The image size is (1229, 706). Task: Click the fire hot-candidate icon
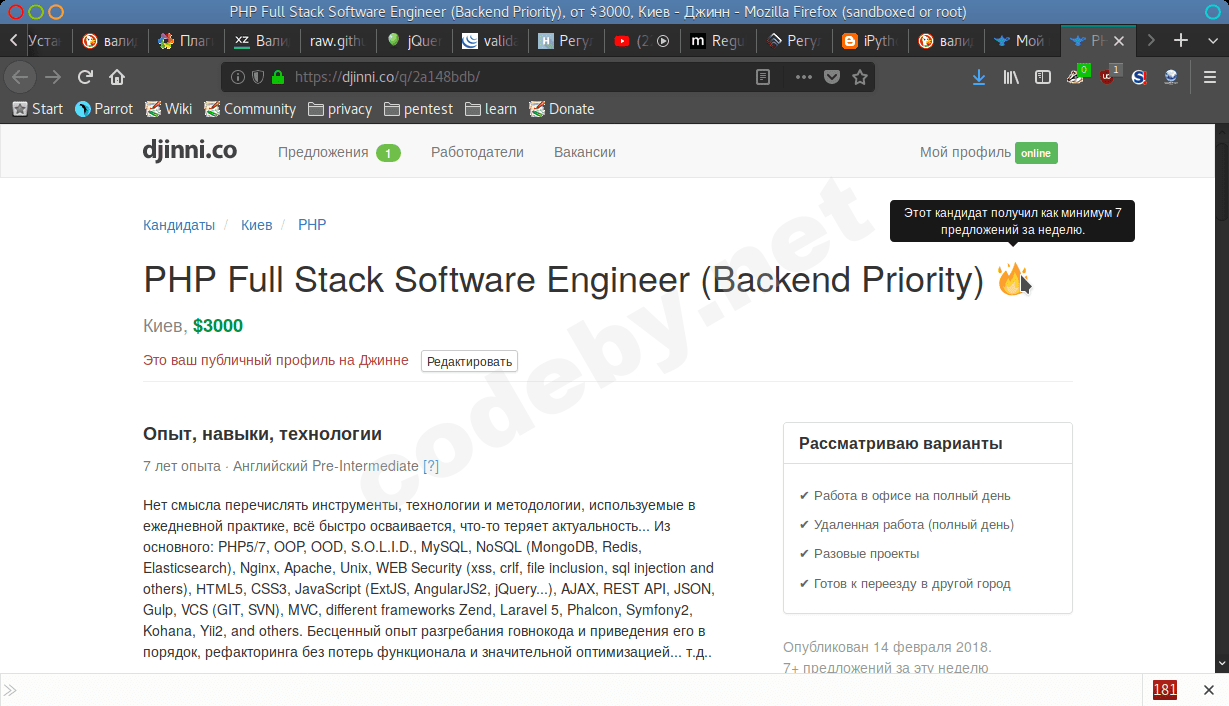(x=1013, y=279)
